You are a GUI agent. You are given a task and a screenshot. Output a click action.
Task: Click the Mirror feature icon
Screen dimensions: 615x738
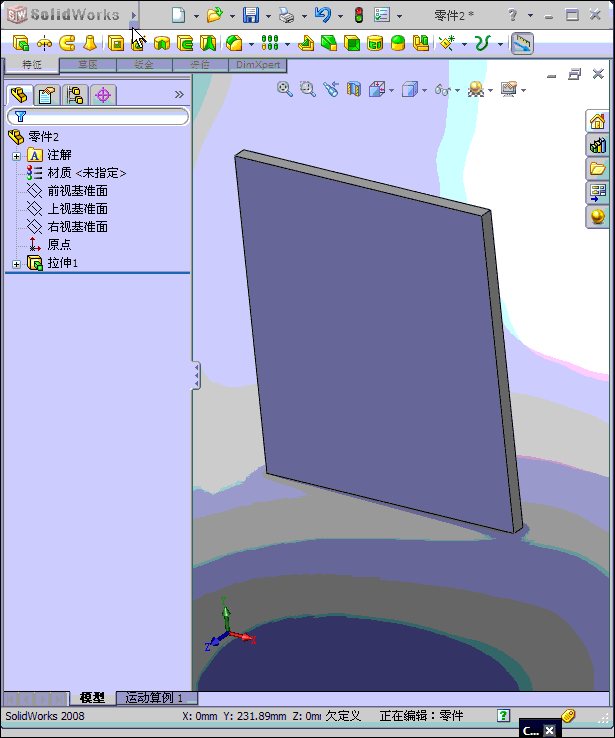click(421, 43)
